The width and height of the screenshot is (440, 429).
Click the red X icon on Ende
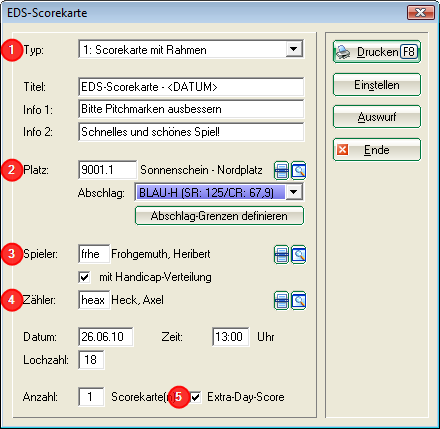click(x=342, y=150)
